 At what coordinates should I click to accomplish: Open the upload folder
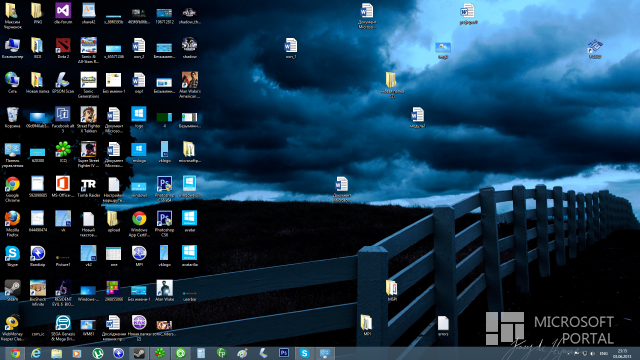tap(113, 219)
